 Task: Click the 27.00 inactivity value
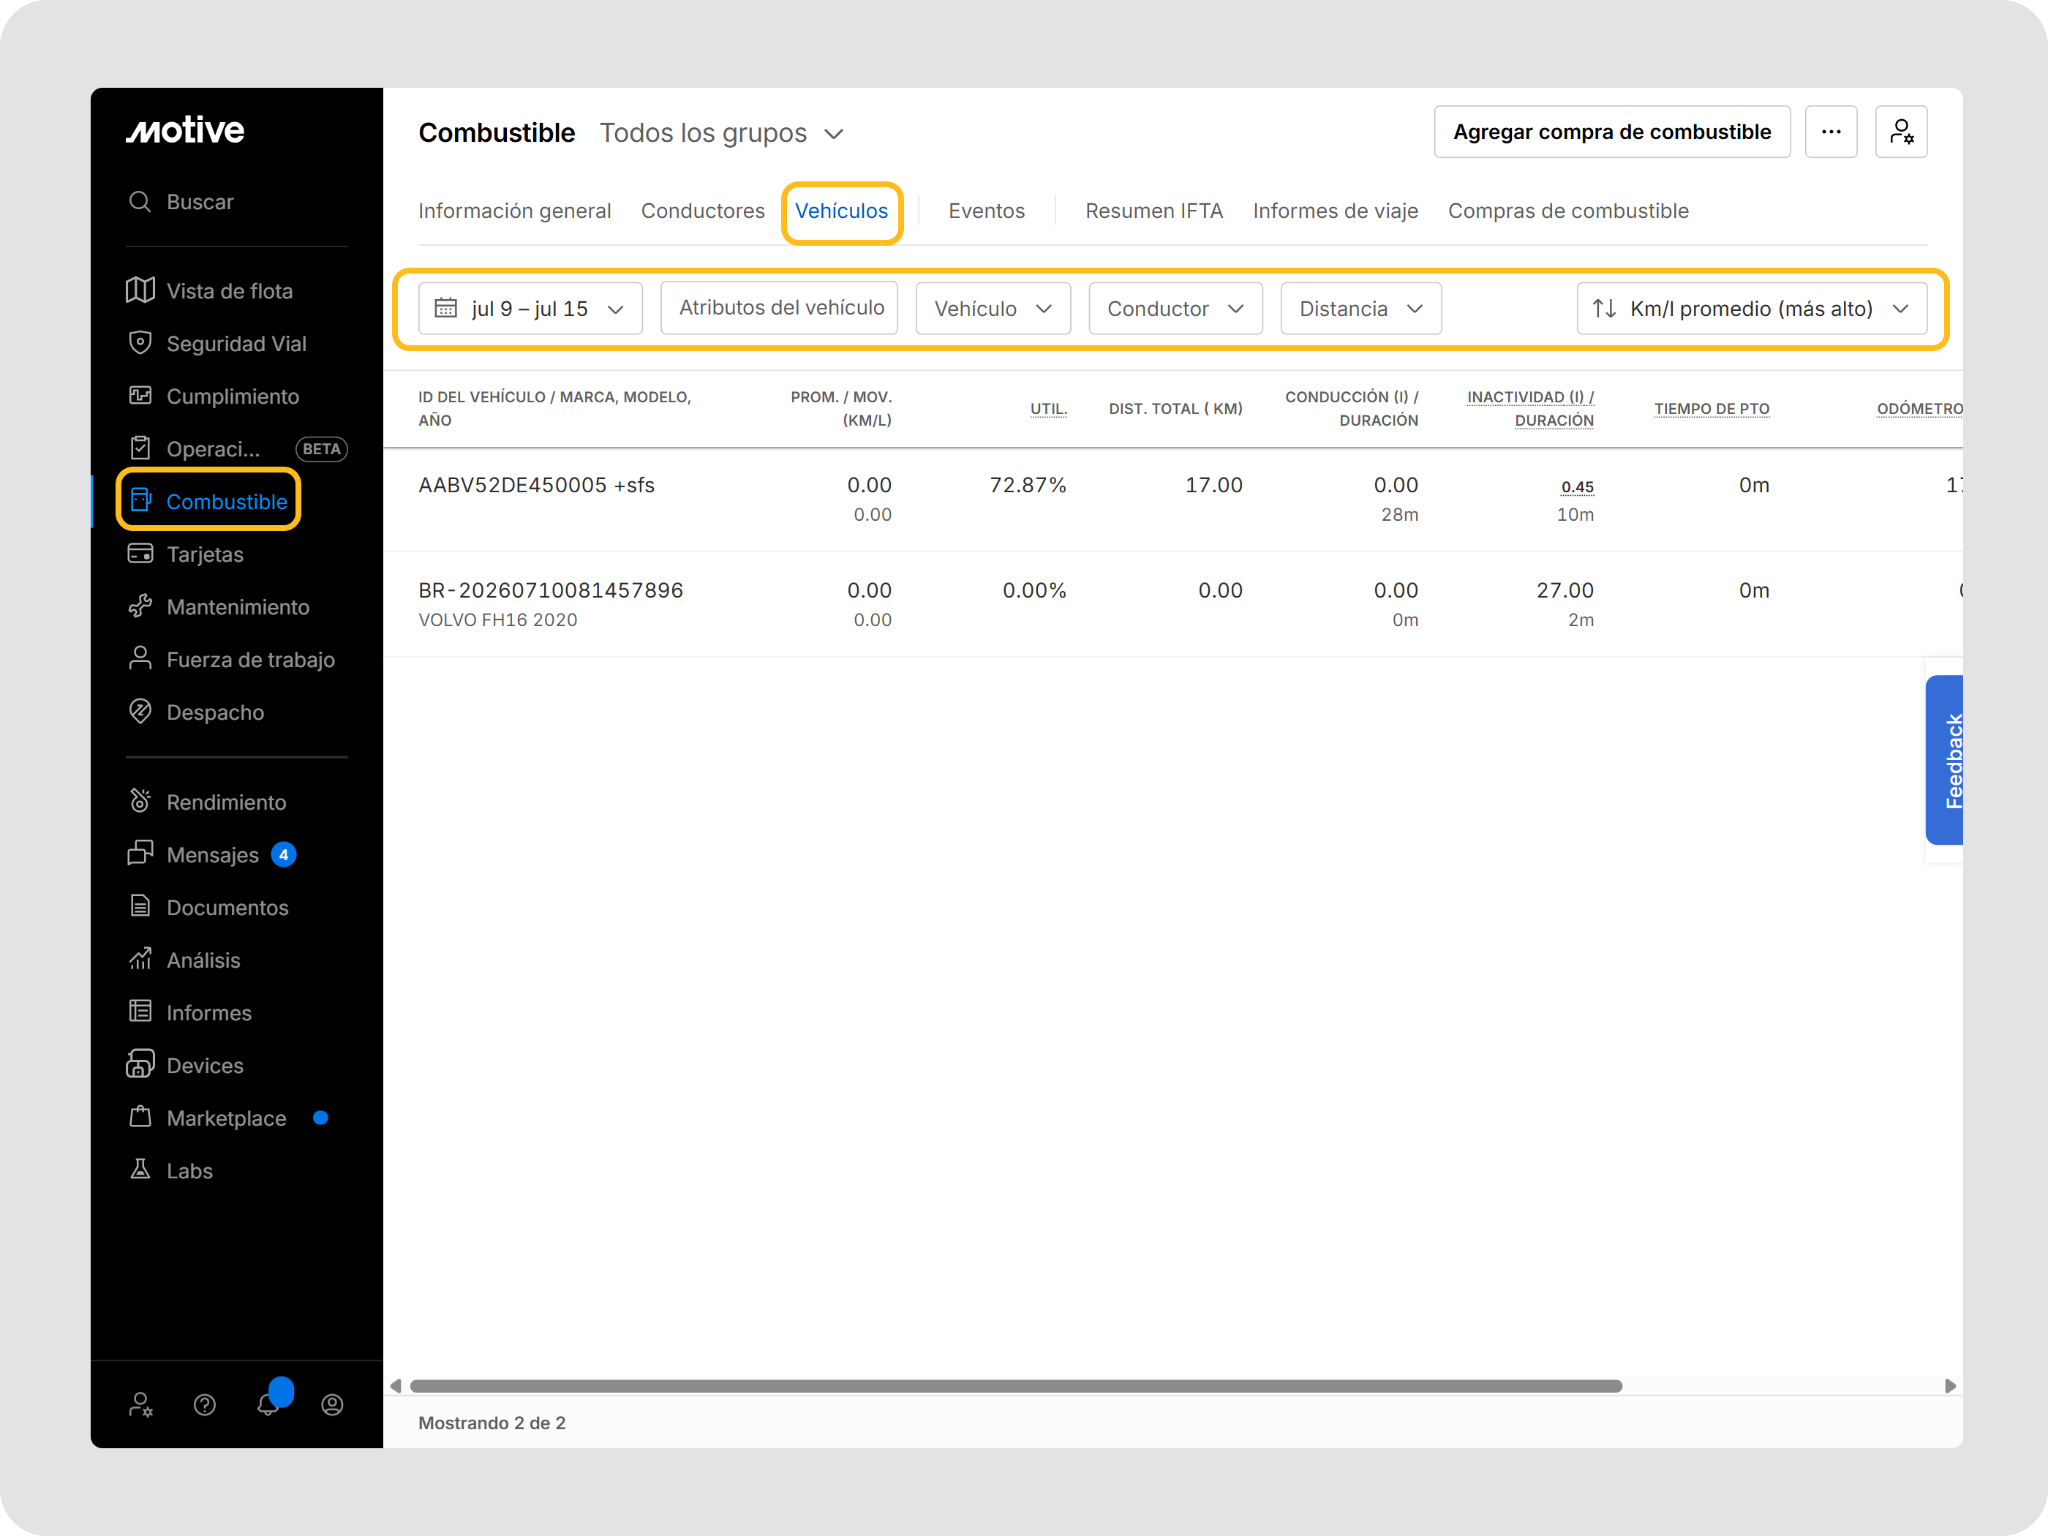(1565, 591)
